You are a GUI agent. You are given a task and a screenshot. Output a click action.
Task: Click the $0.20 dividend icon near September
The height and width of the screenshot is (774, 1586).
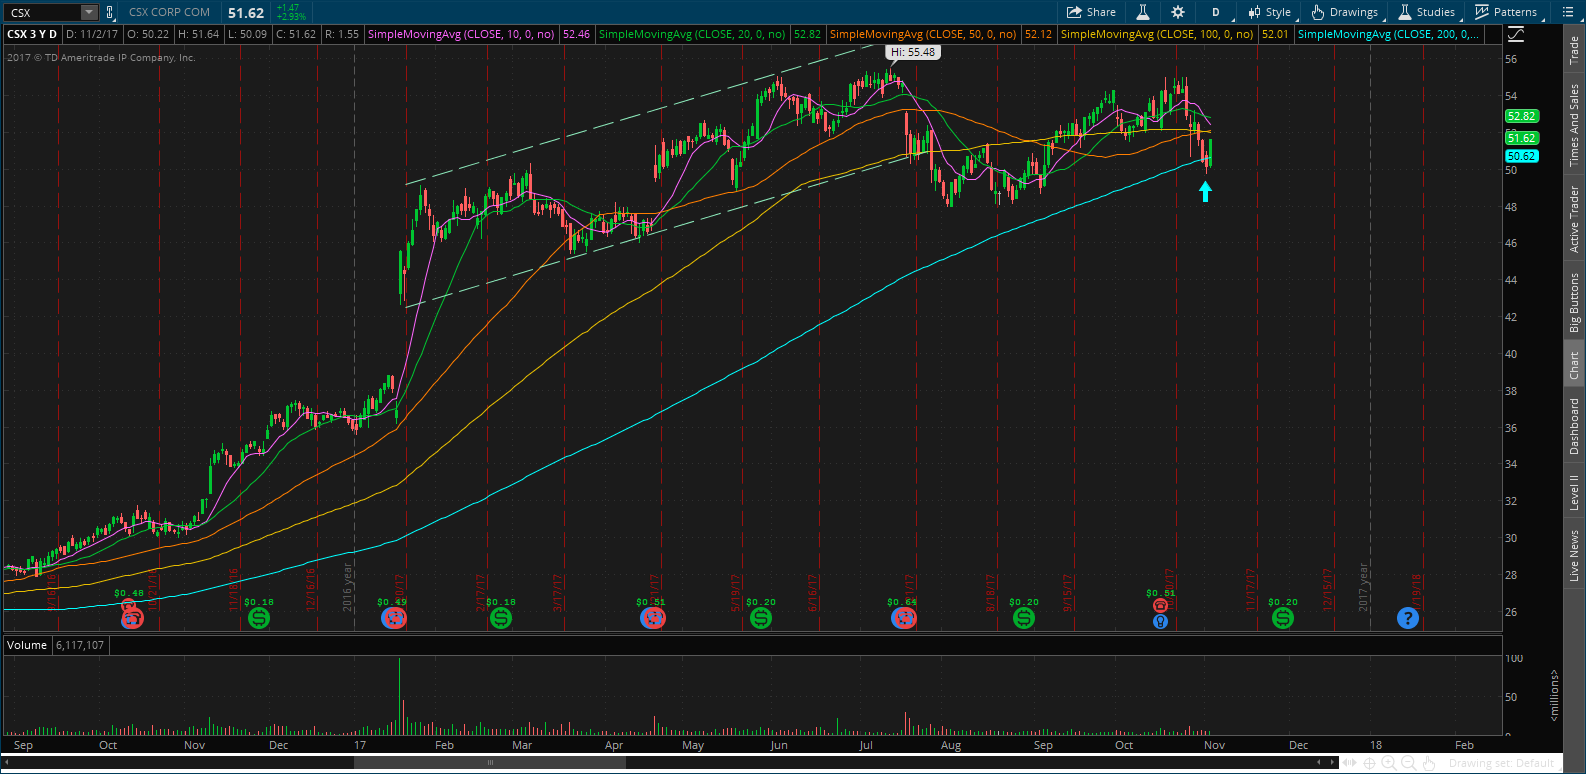tap(1024, 618)
